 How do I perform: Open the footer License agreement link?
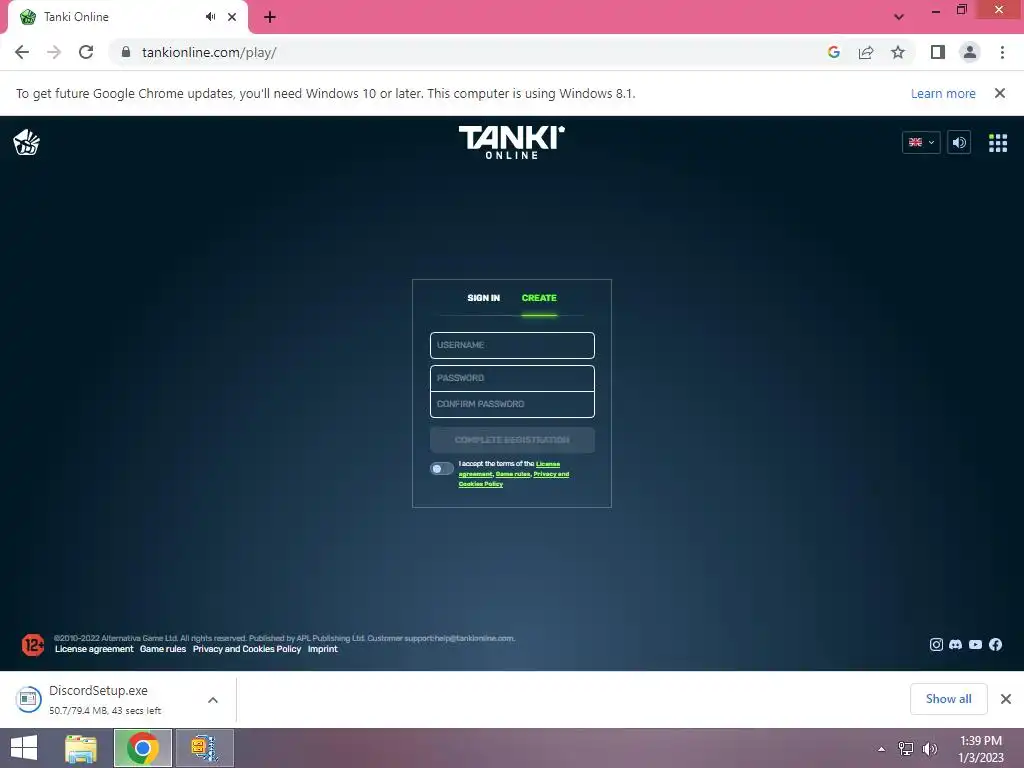coord(94,649)
